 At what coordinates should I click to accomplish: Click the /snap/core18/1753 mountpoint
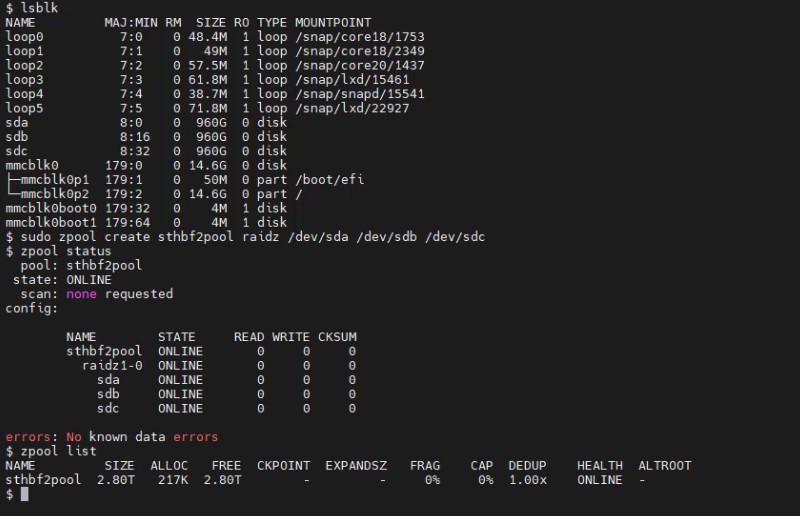point(355,36)
